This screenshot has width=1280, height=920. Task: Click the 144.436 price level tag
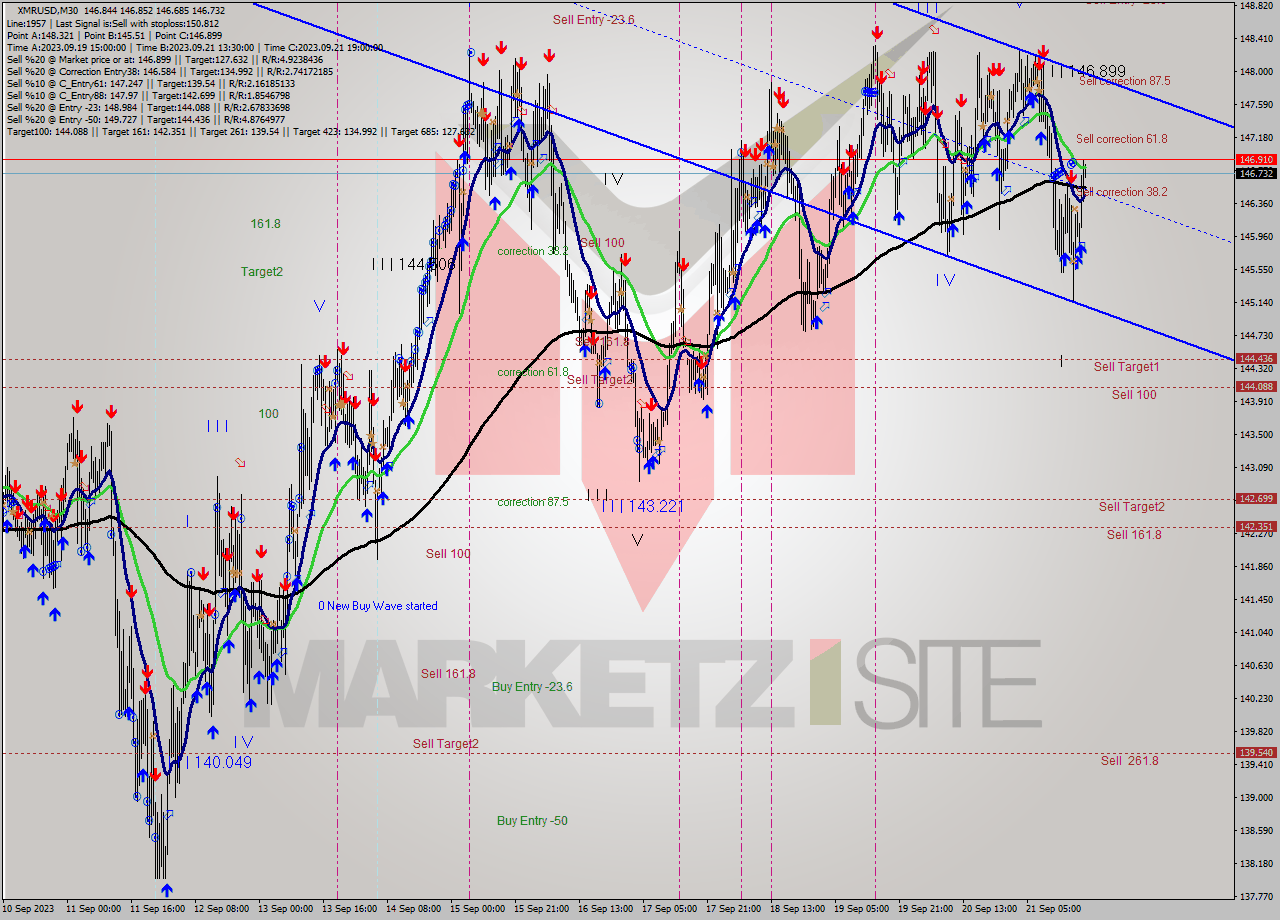(x=1256, y=359)
